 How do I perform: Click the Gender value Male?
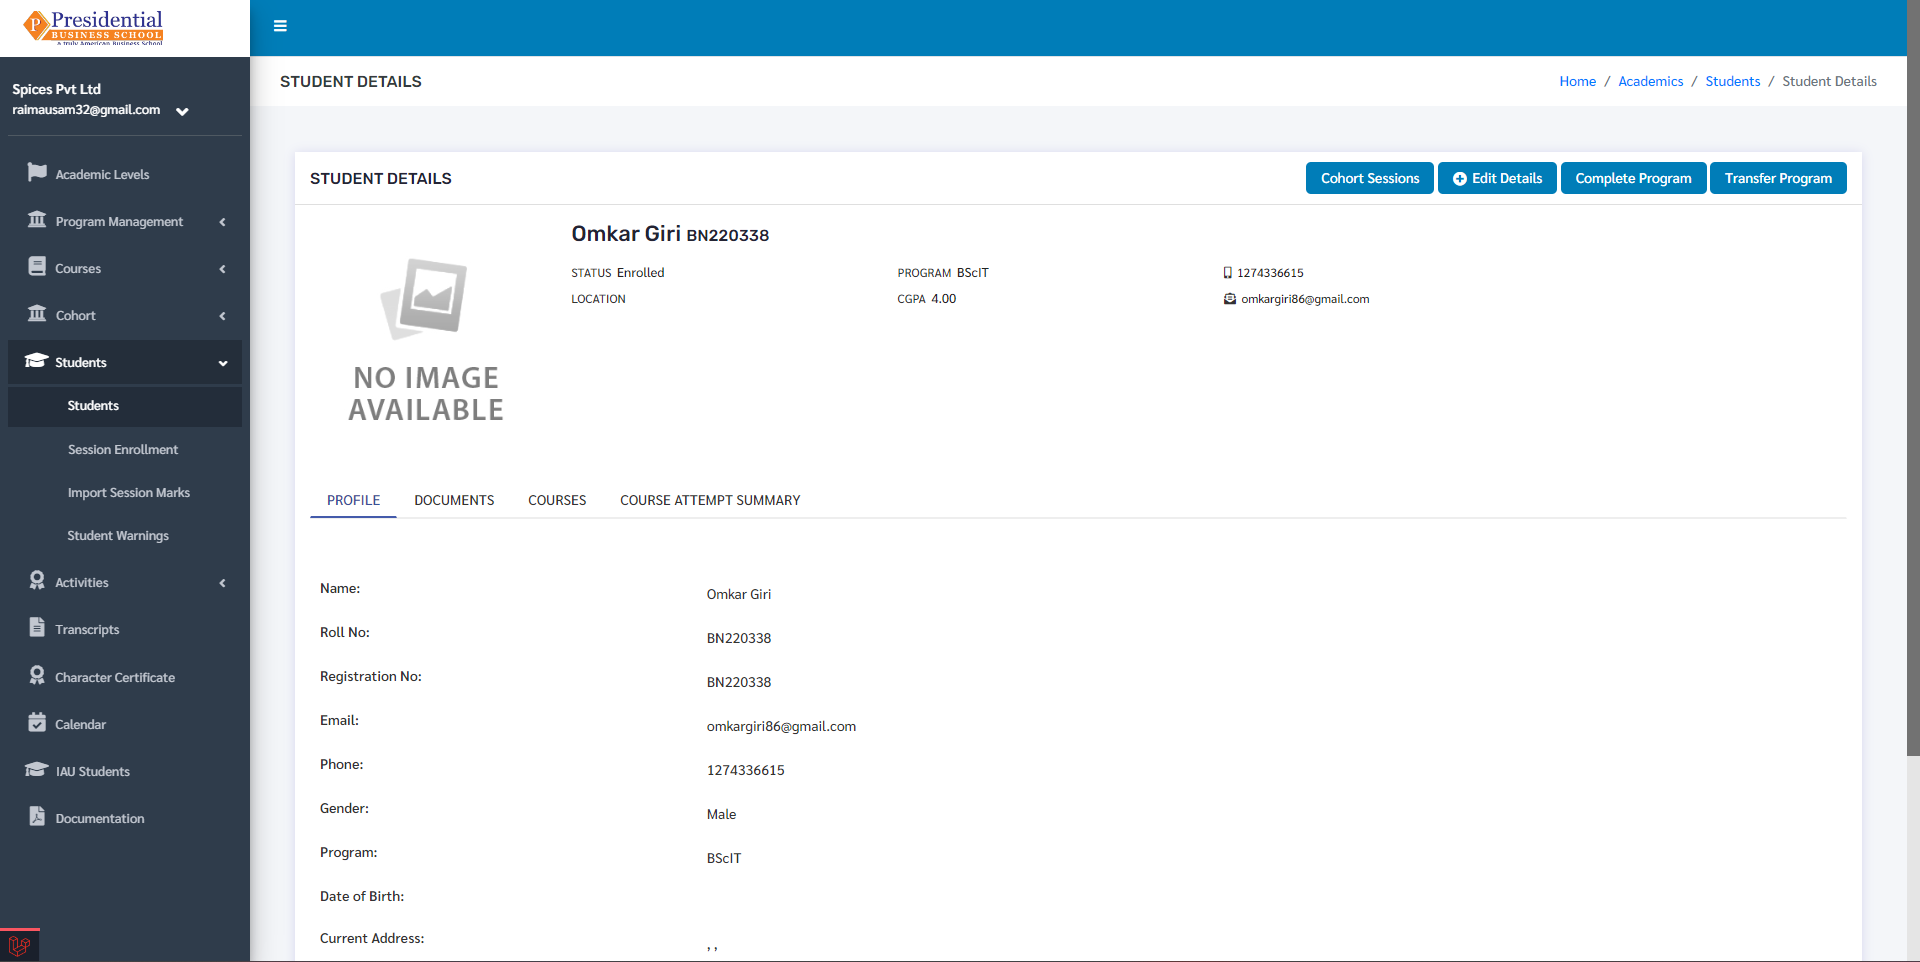(x=721, y=814)
